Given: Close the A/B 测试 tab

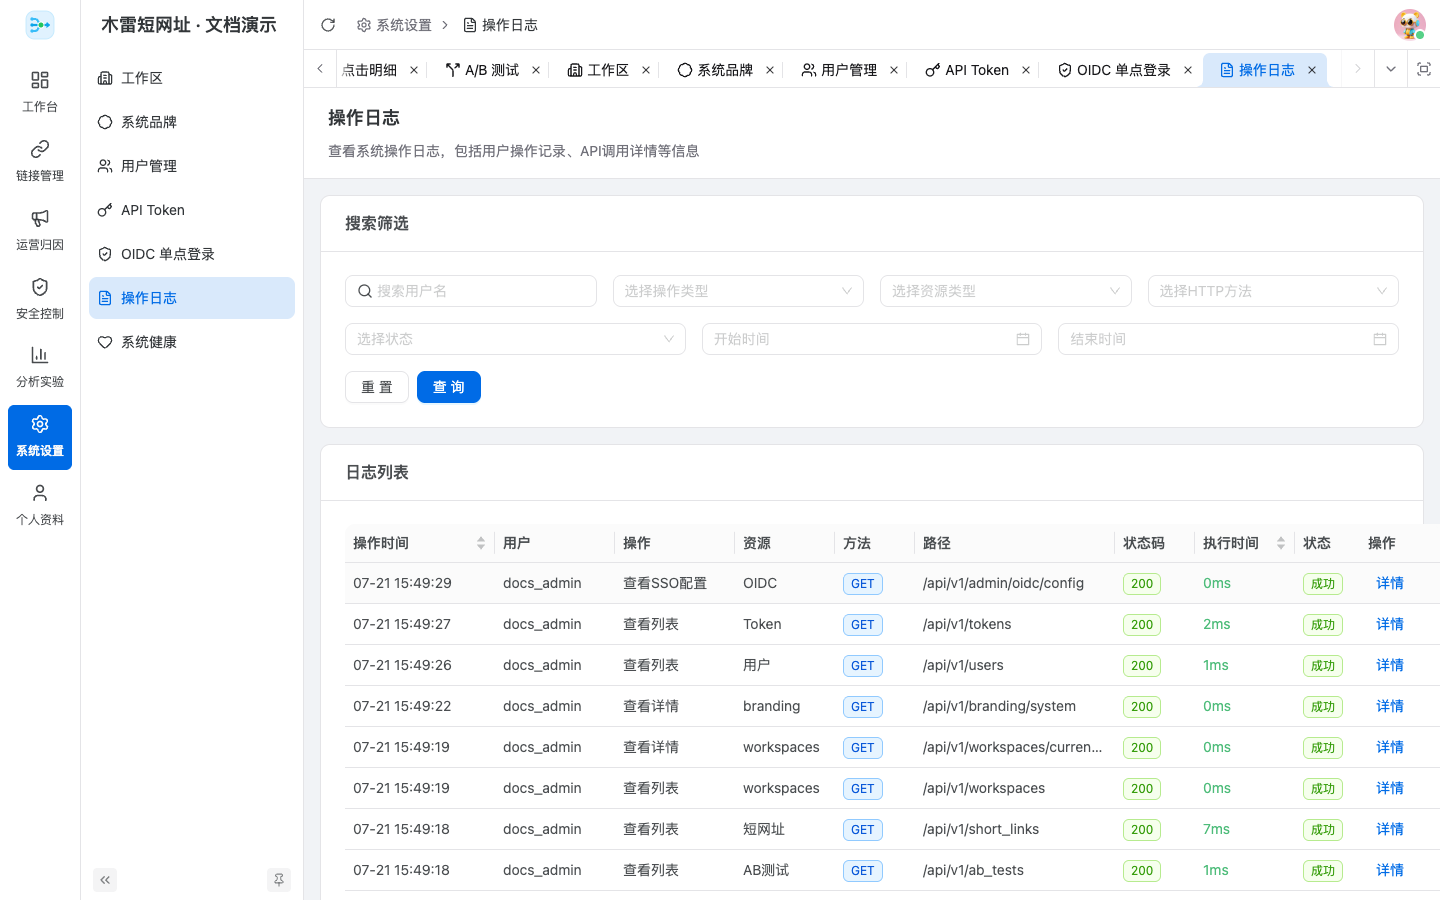Looking at the screenshot, I should click(536, 70).
